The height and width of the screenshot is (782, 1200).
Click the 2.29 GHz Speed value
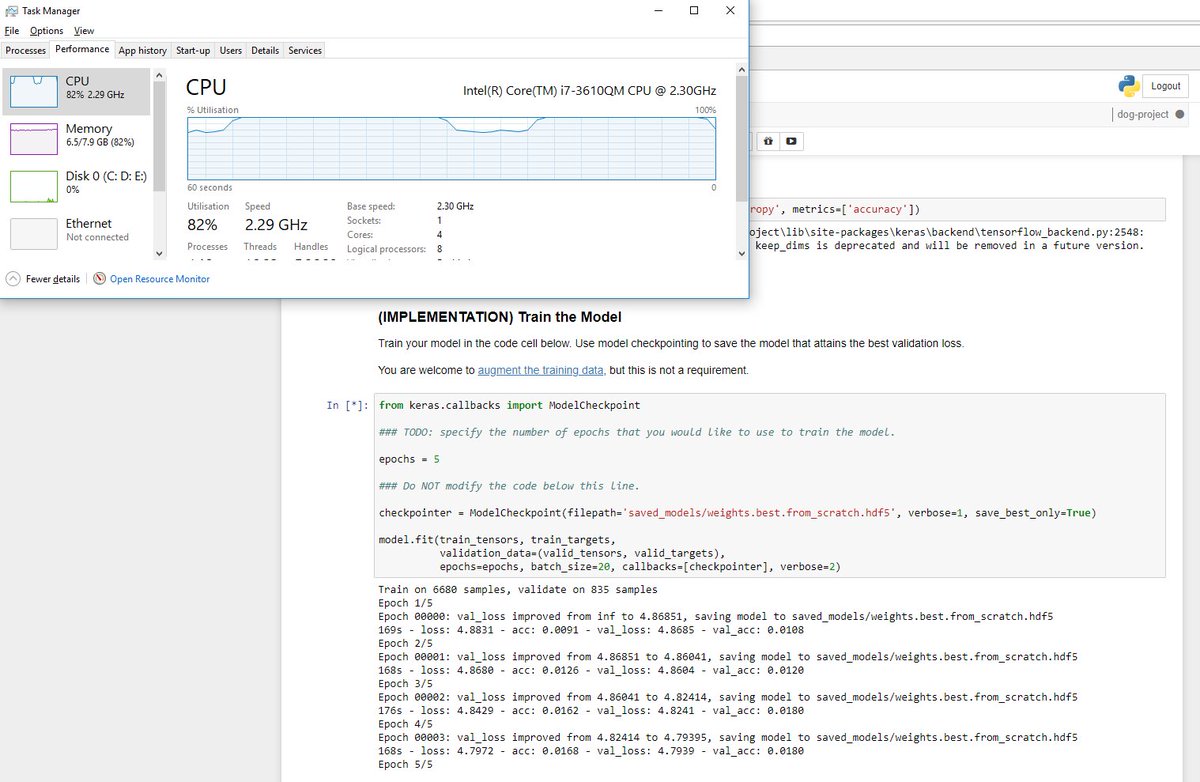[x=276, y=225]
